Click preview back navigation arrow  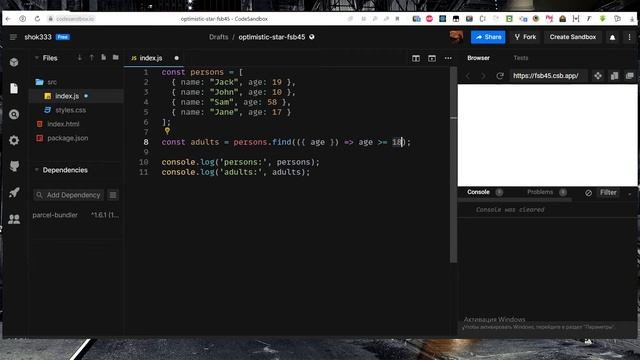pos(468,76)
